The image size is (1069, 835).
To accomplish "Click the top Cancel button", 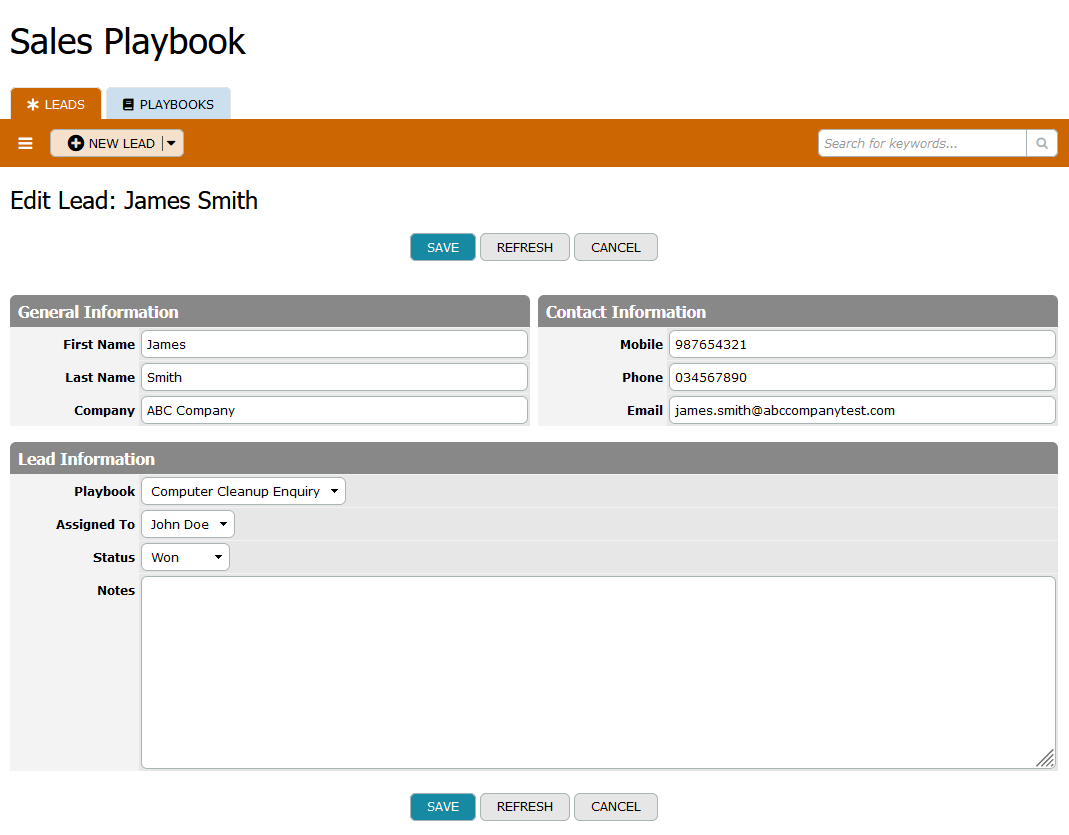I will (615, 247).
